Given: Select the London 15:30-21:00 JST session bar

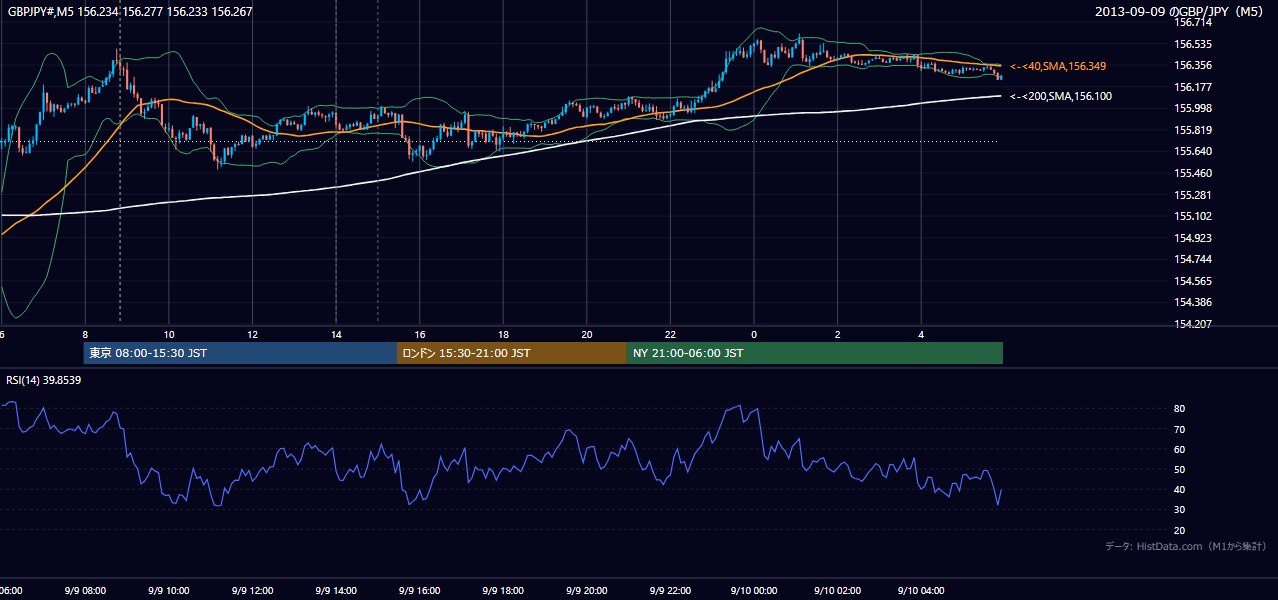Looking at the screenshot, I should coord(512,353).
